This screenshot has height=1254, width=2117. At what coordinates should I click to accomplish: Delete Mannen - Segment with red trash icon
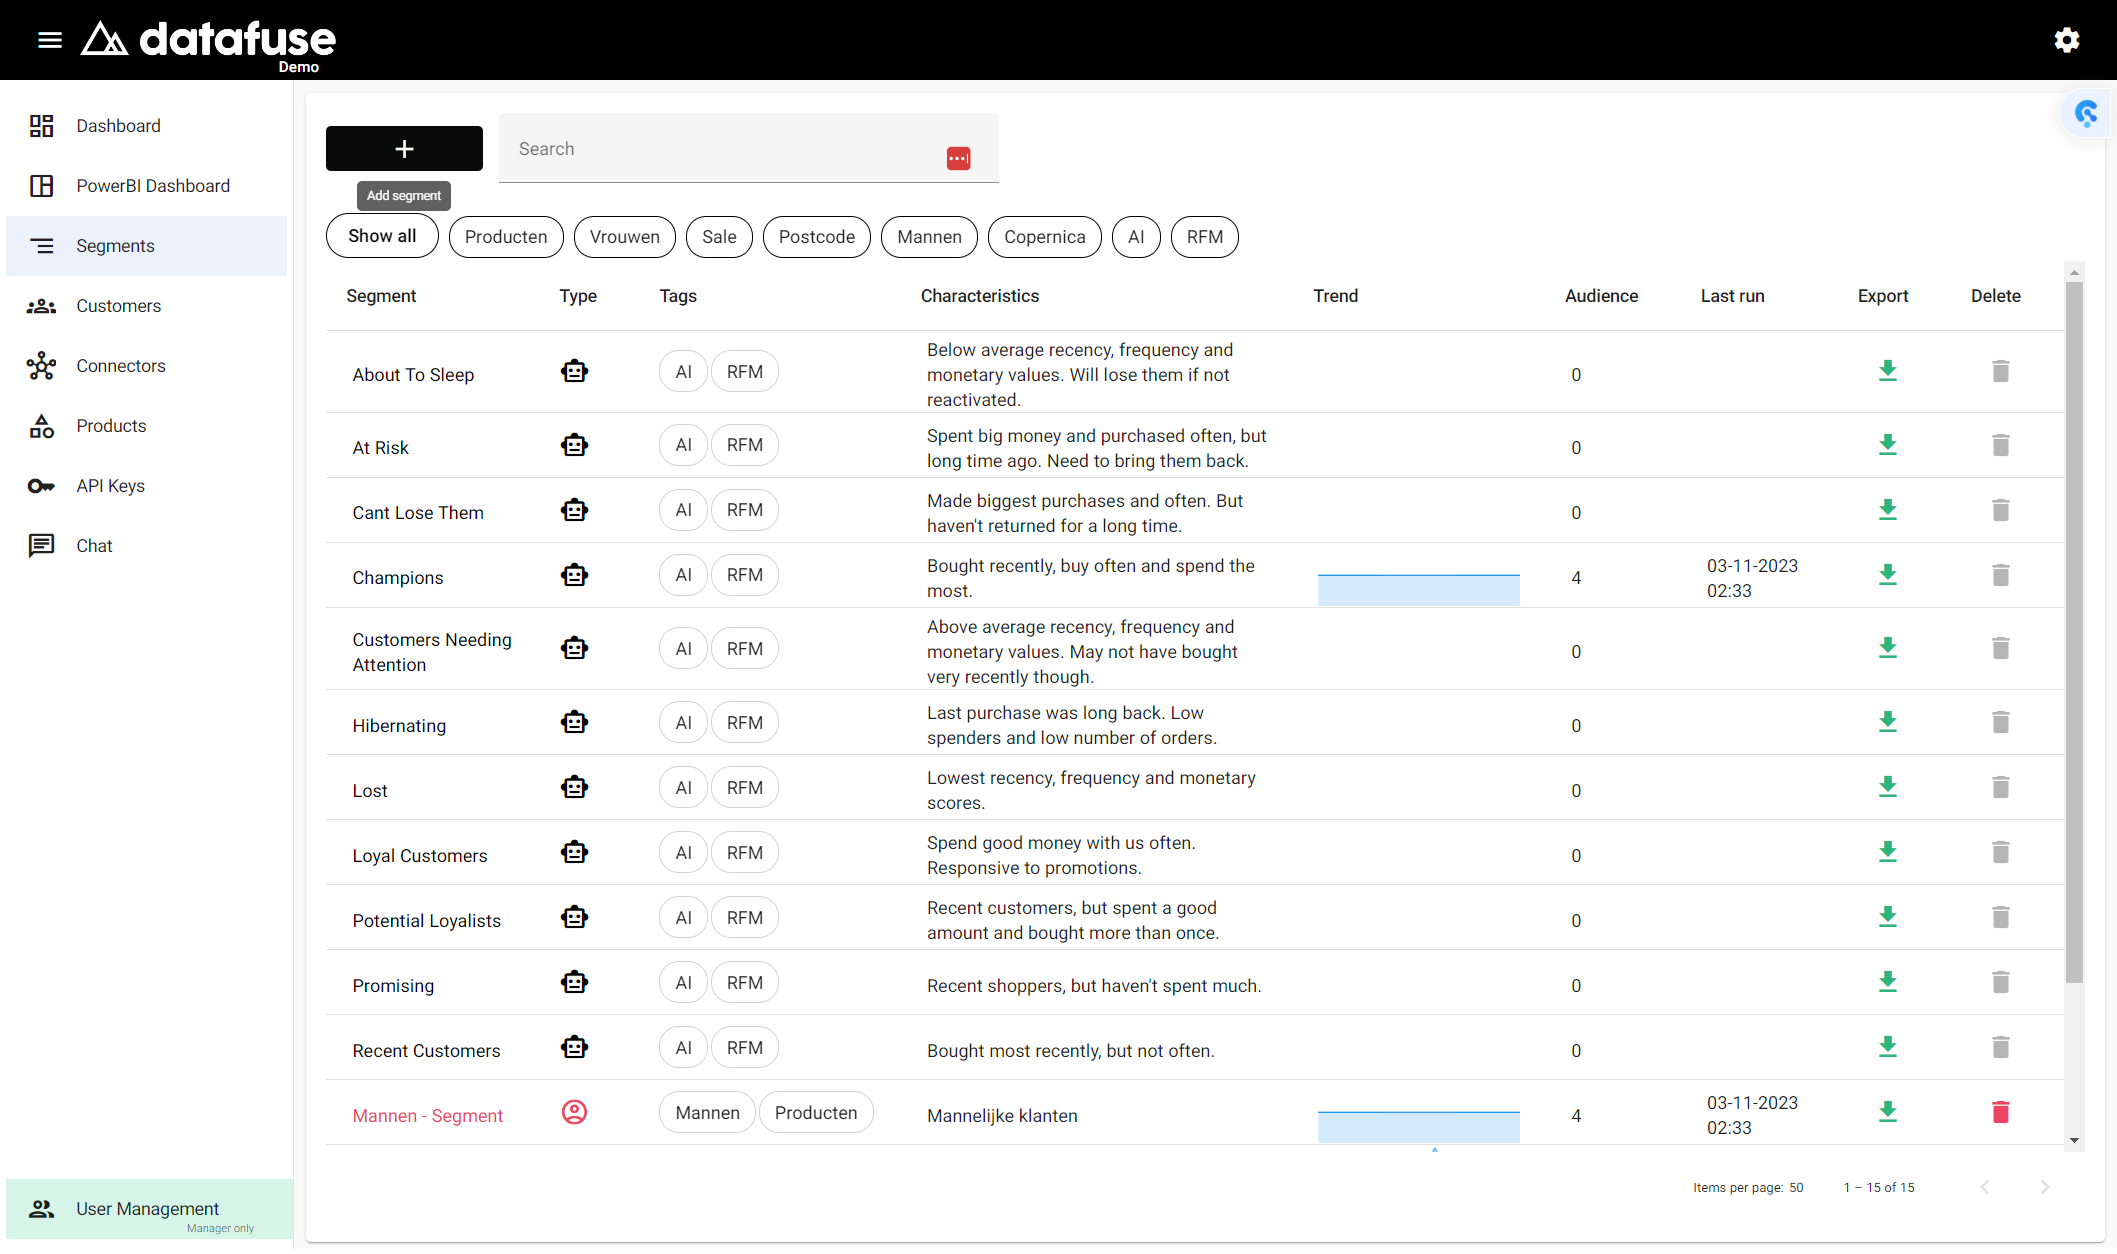tap(2000, 1112)
